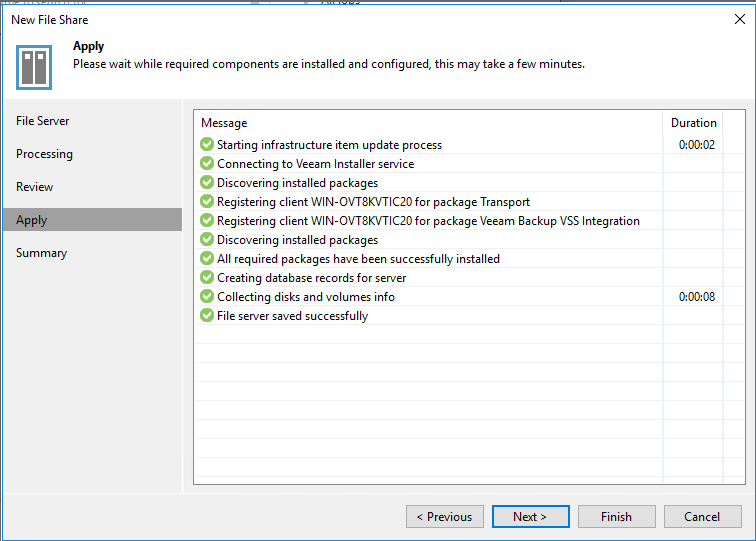Jump to the Summary step
The height and width of the screenshot is (541, 756).
(41, 253)
